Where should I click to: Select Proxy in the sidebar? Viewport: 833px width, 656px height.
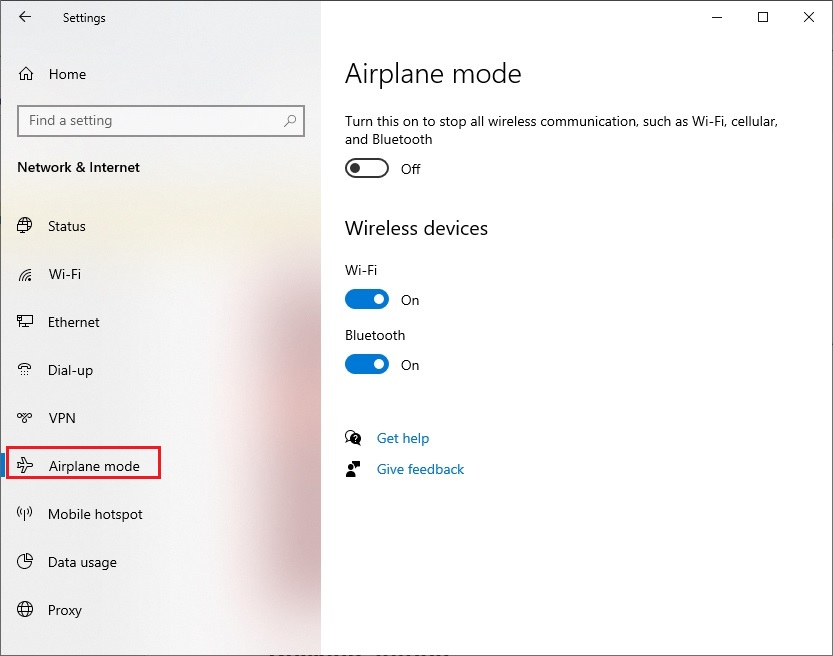[65, 610]
